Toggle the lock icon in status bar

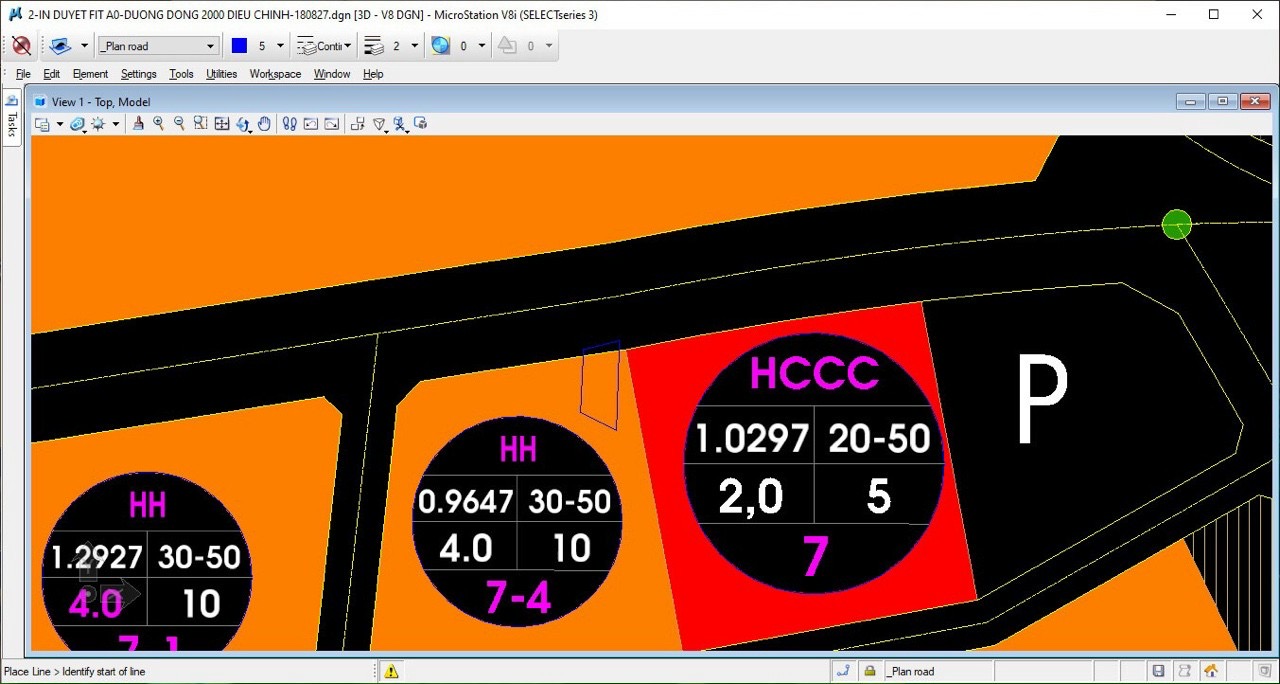[870, 671]
